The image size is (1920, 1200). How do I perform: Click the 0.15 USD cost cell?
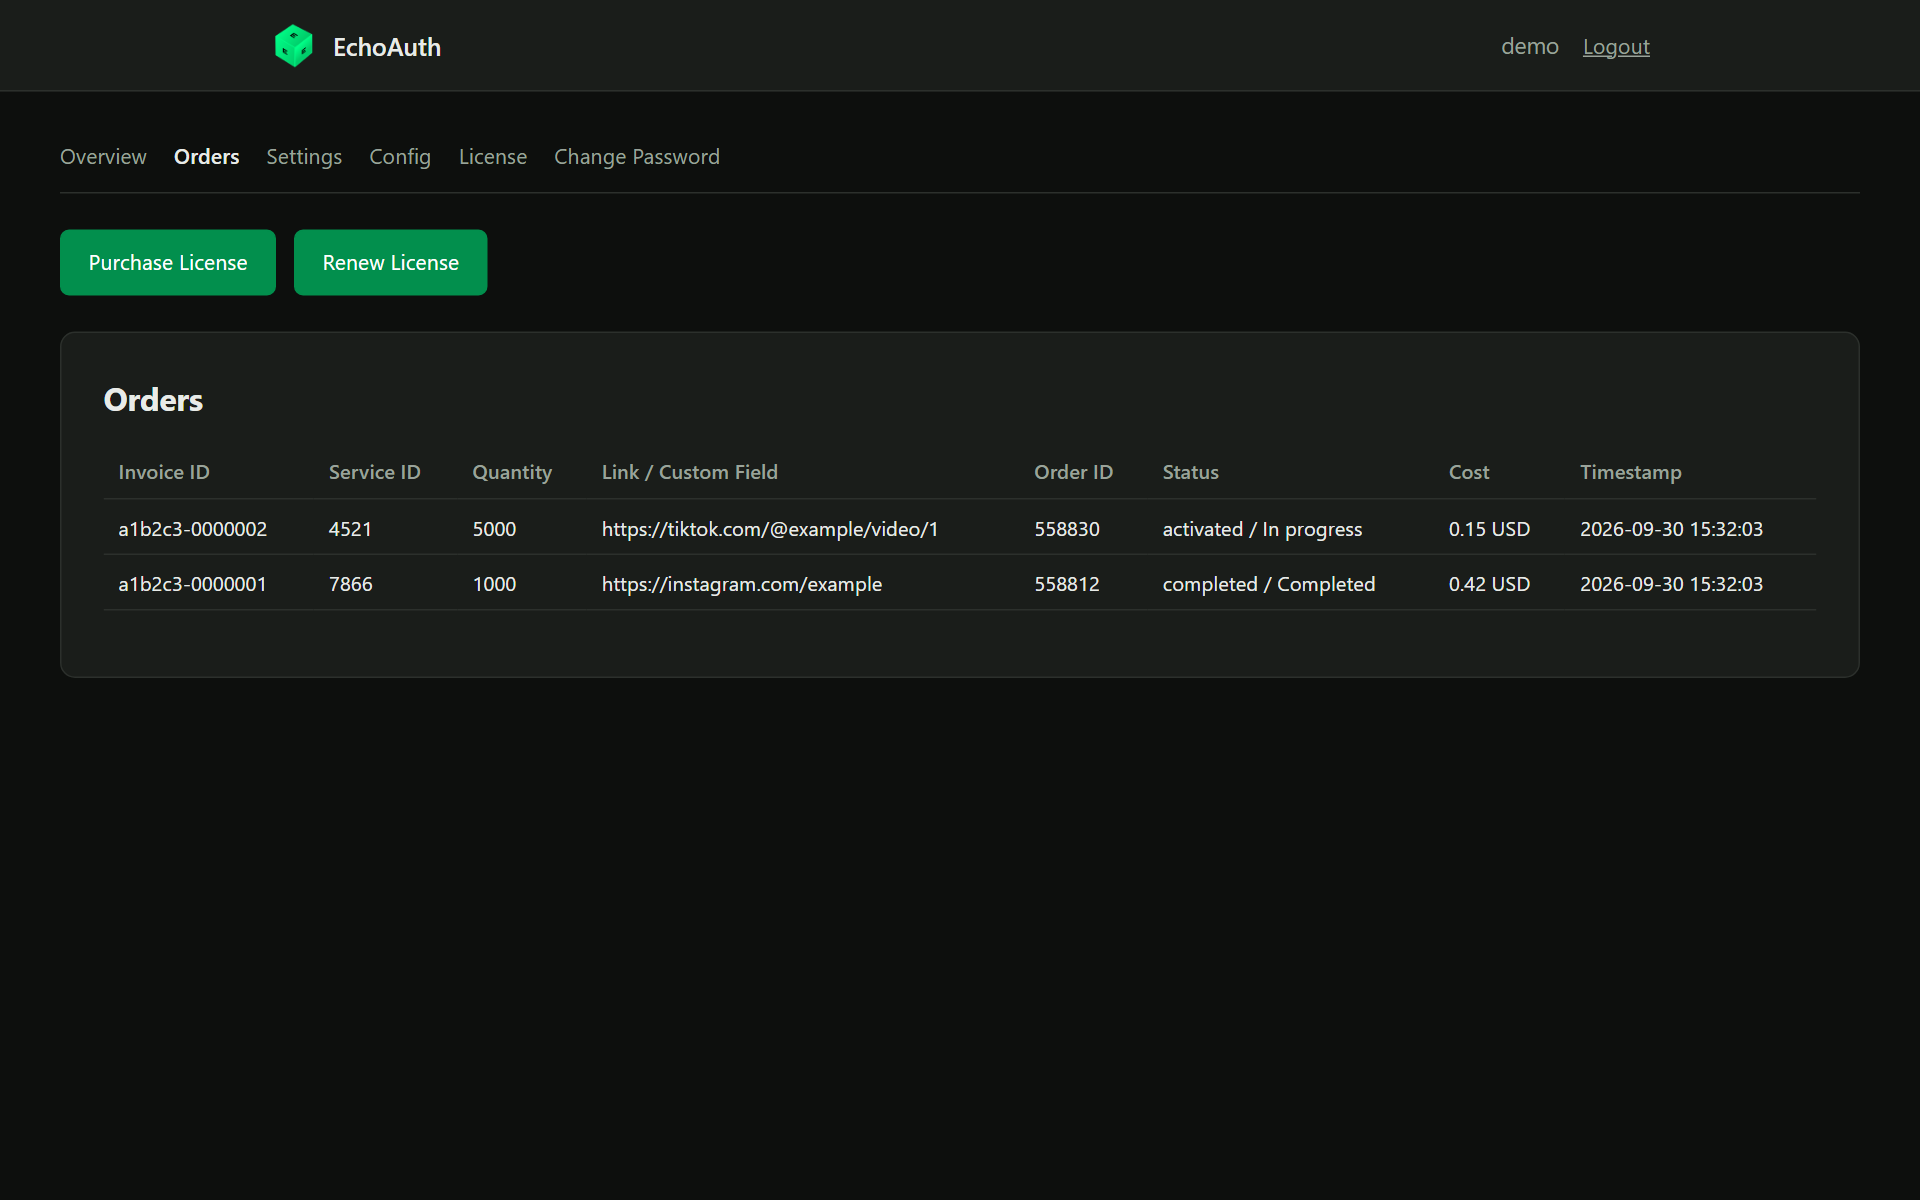1489,529
